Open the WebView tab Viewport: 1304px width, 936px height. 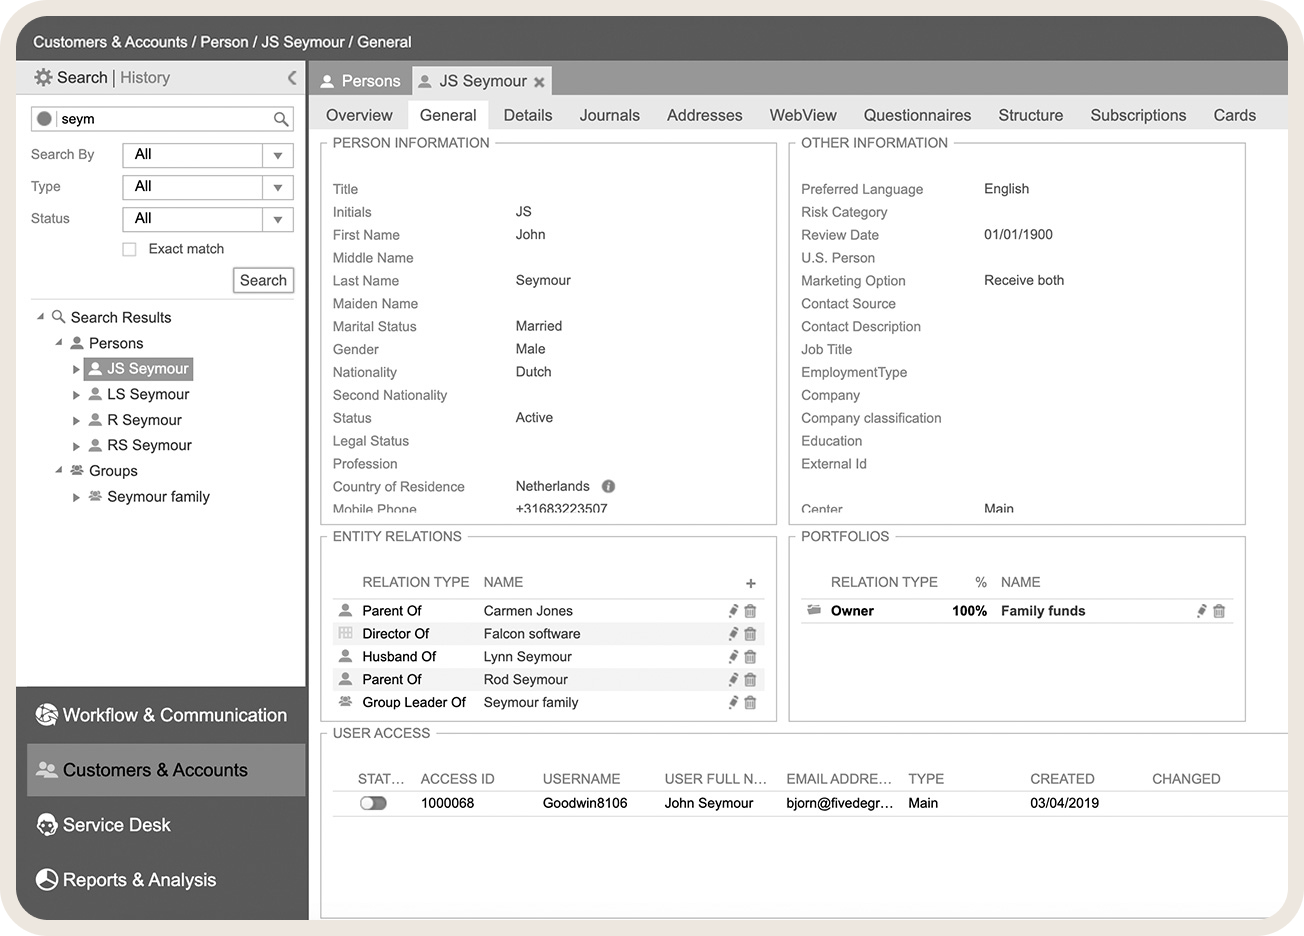(x=803, y=115)
